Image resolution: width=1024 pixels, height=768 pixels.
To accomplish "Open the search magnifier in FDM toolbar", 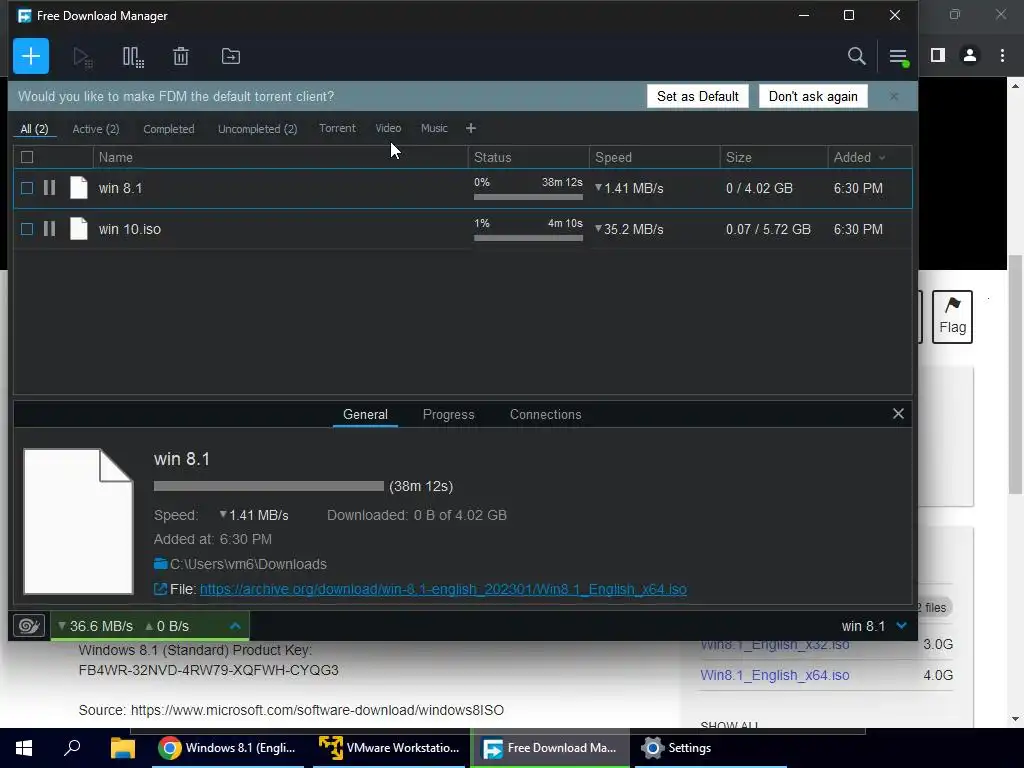I will 856,56.
